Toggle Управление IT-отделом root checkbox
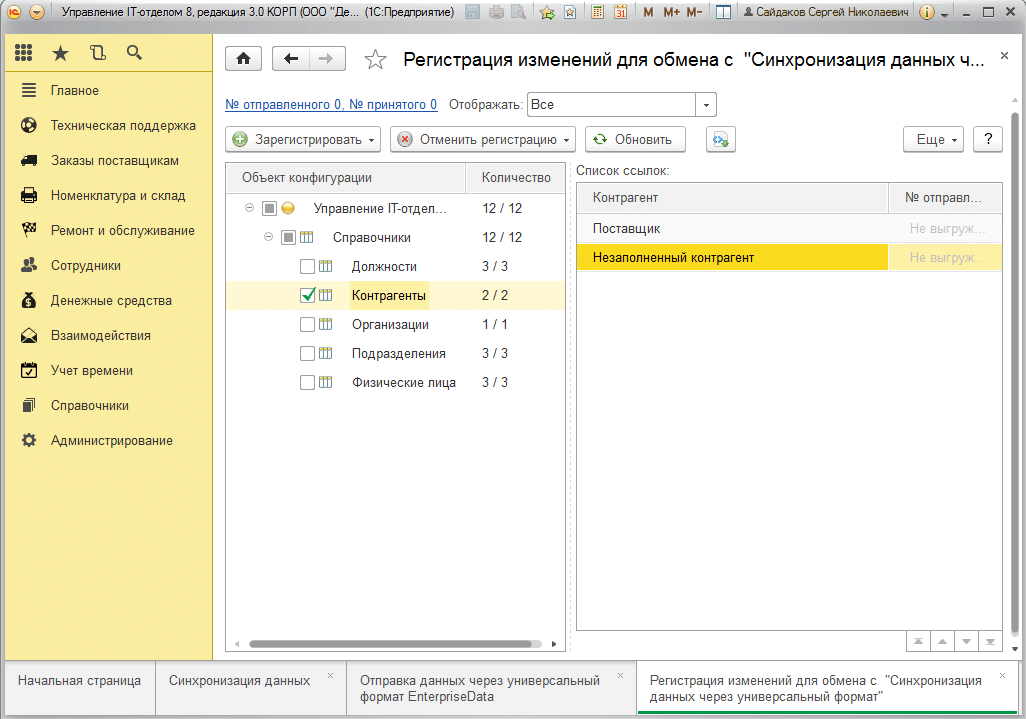Viewport: 1026px width, 719px height. point(270,208)
